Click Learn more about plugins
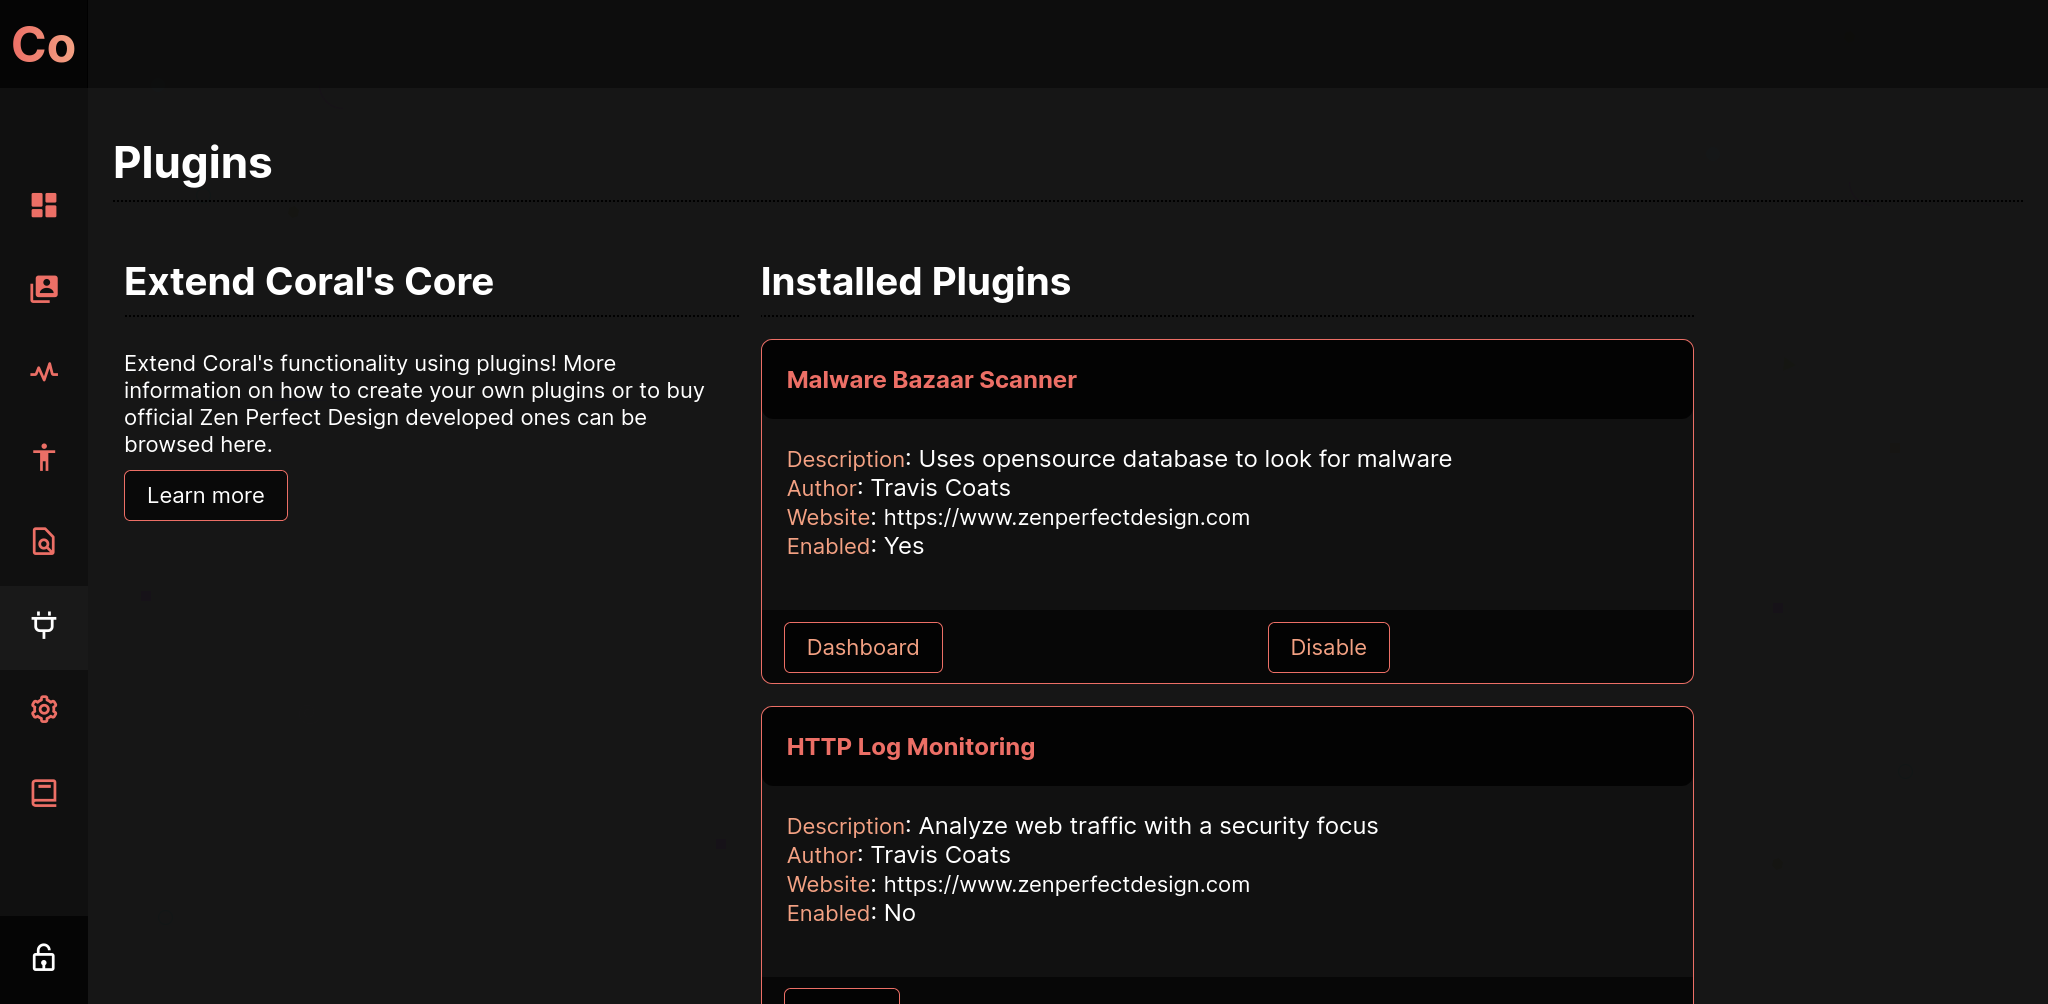Viewport: 2048px width, 1004px height. (x=205, y=495)
